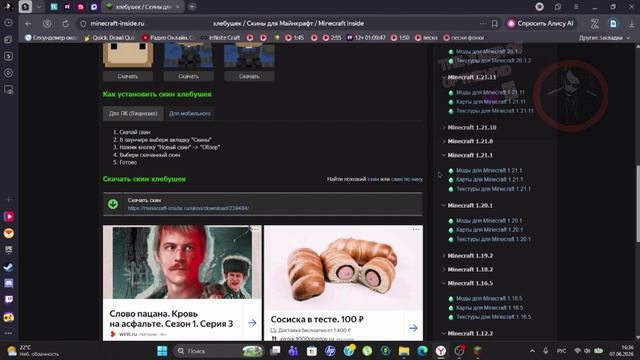This screenshot has height=360, width=640.
Task: Click the green download smiley icon
Action: (x=113, y=204)
